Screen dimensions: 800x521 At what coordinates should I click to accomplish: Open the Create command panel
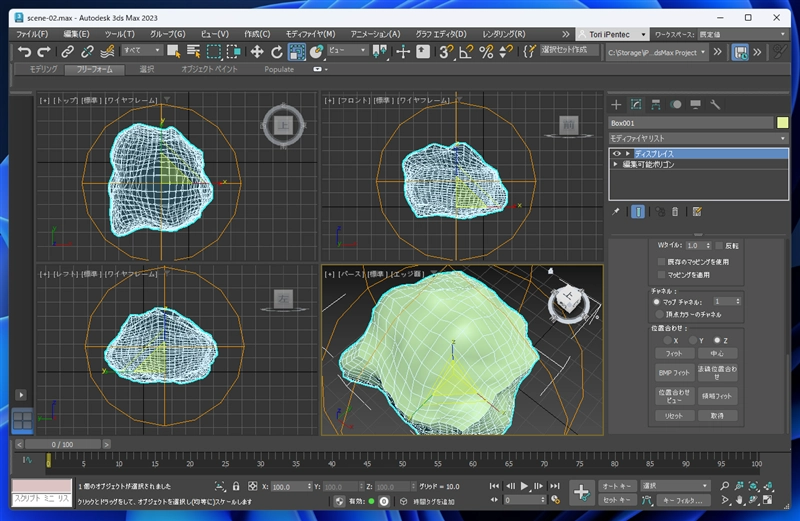coord(616,105)
